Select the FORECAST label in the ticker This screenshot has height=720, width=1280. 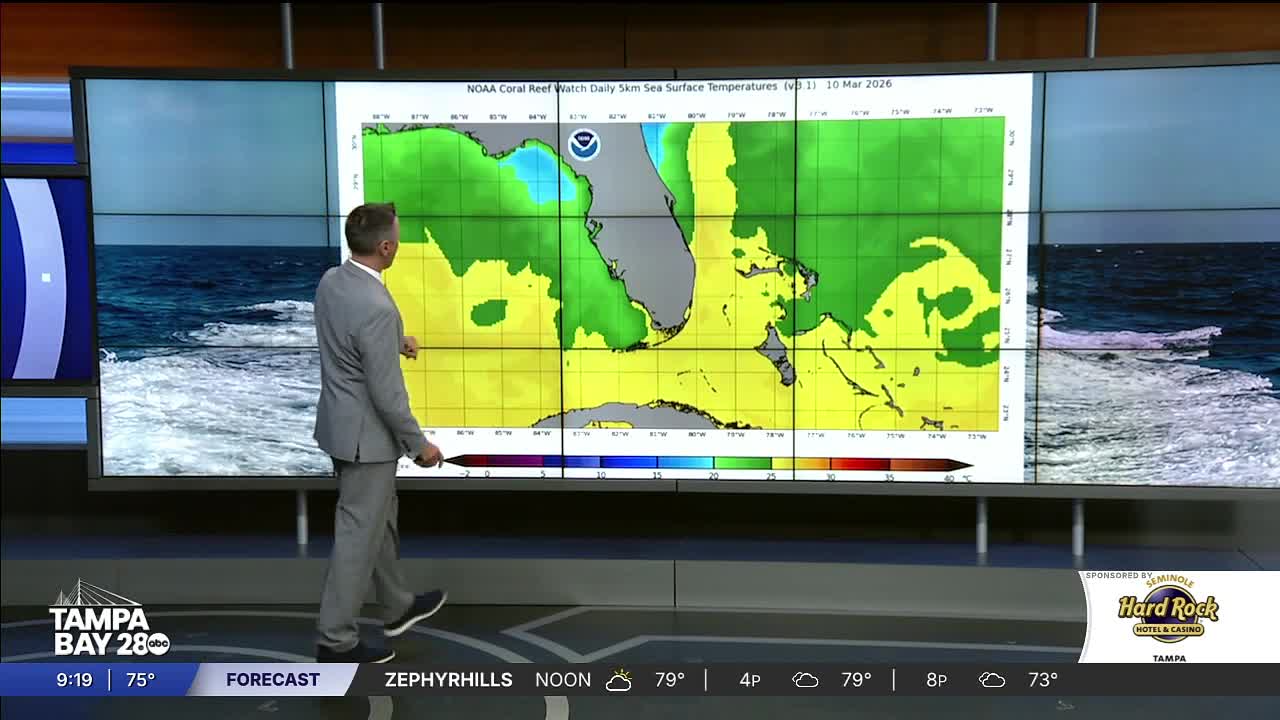pyautogui.click(x=272, y=680)
